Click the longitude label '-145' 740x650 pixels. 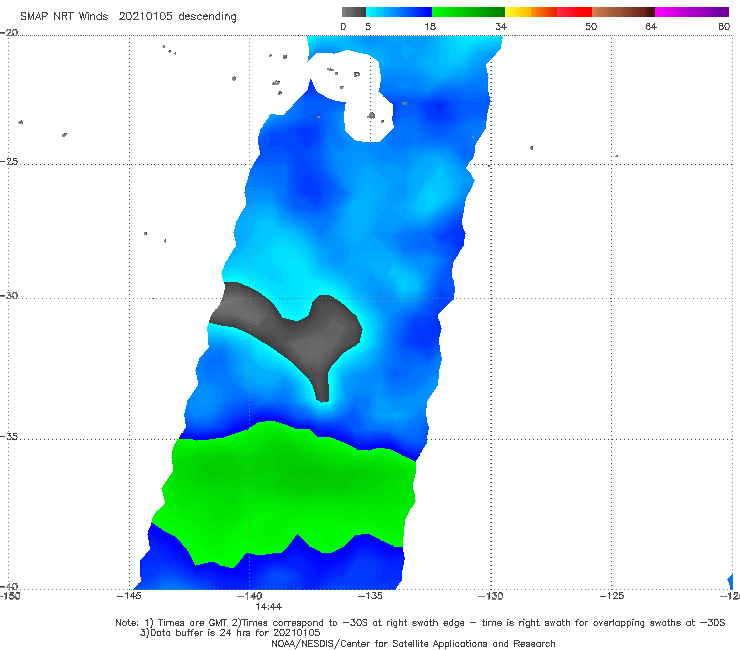click(129, 596)
